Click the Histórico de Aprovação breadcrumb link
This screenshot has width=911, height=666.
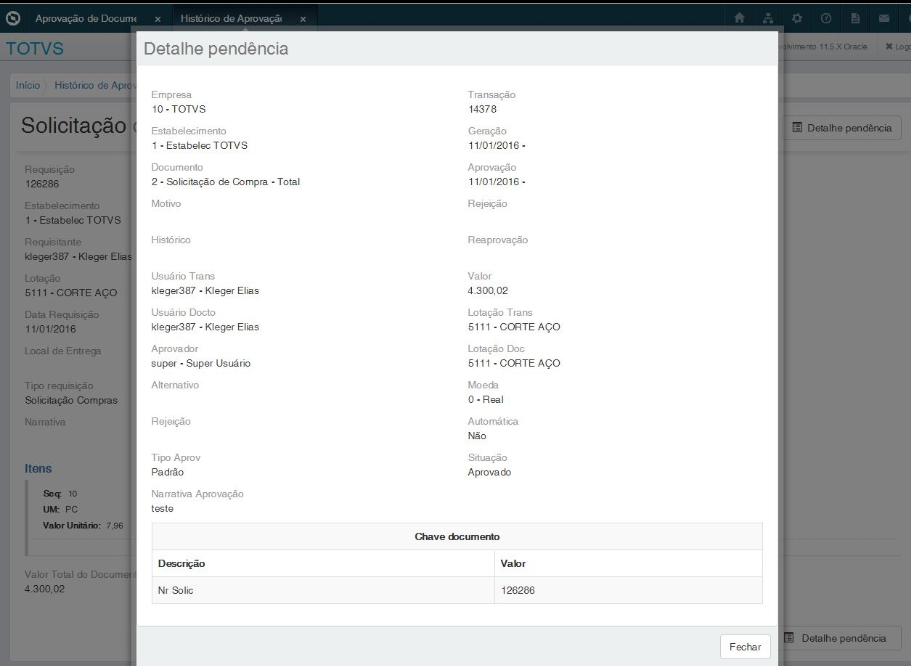(x=95, y=85)
